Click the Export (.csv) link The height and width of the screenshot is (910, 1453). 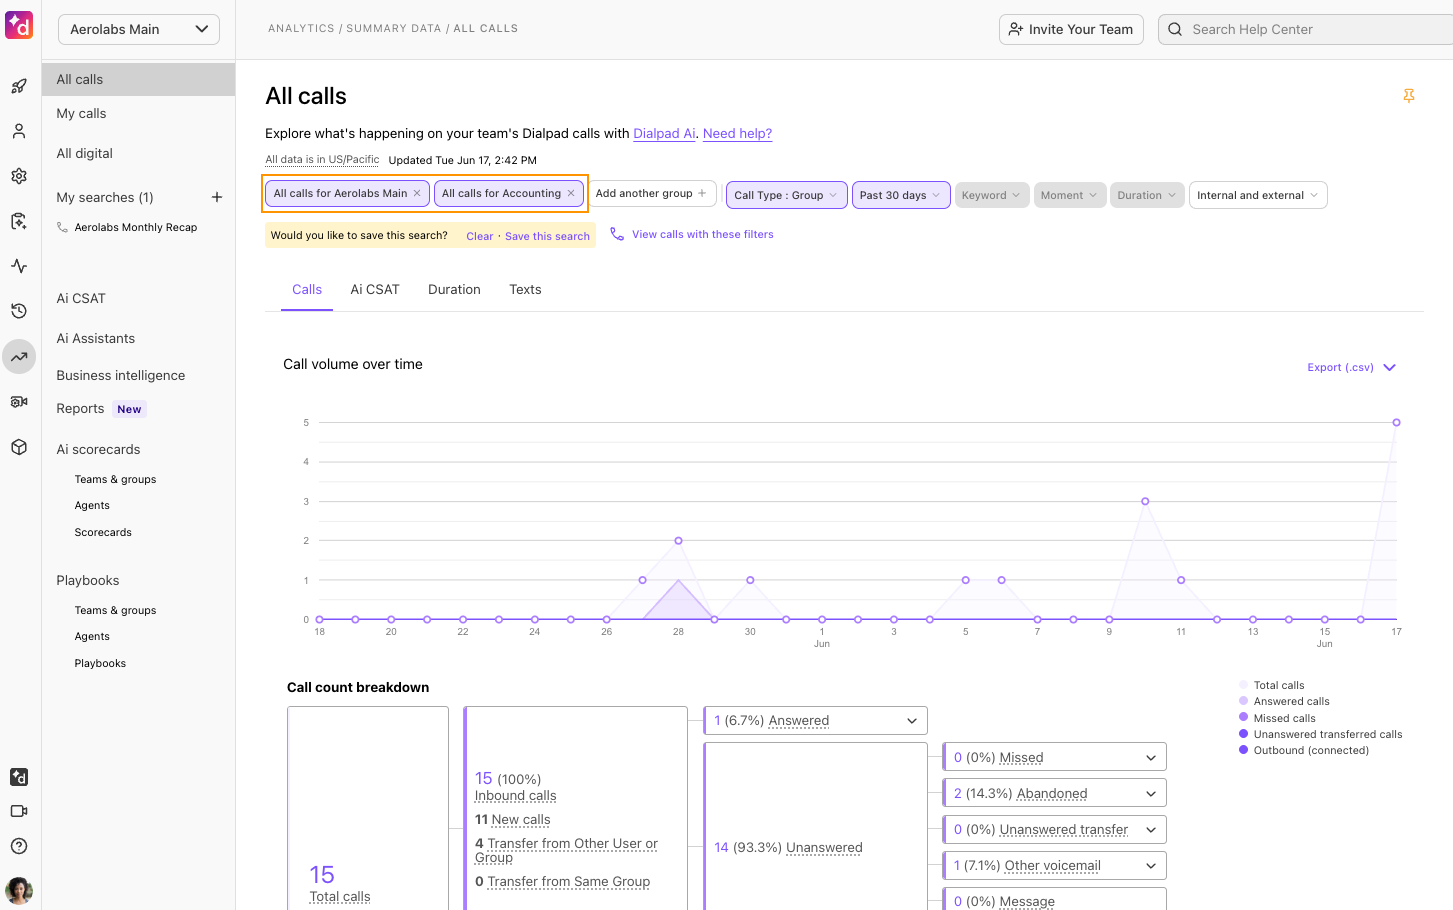1340,368
